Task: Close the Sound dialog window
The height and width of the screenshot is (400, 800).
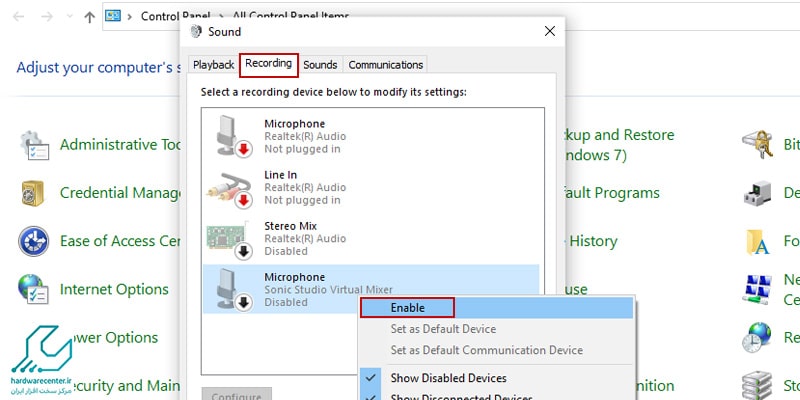Action: coord(549,31)
